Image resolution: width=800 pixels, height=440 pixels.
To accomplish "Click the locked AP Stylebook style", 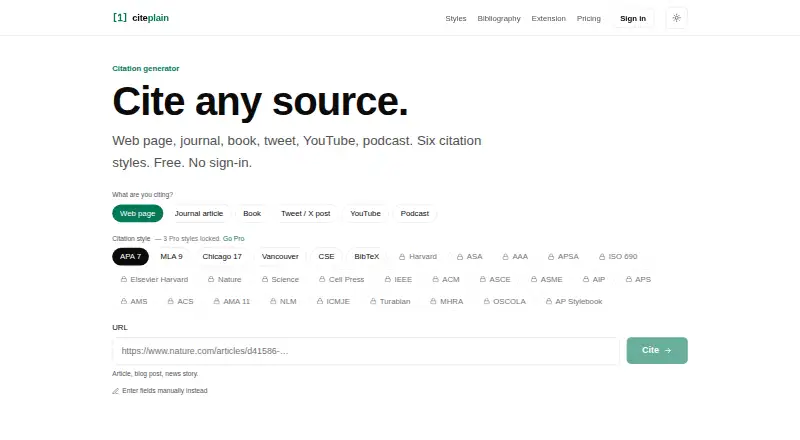I will tap(574, 302).
